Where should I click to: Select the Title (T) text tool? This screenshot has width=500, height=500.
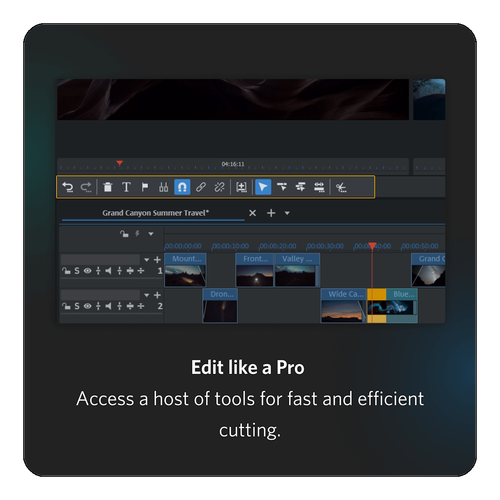126,187
